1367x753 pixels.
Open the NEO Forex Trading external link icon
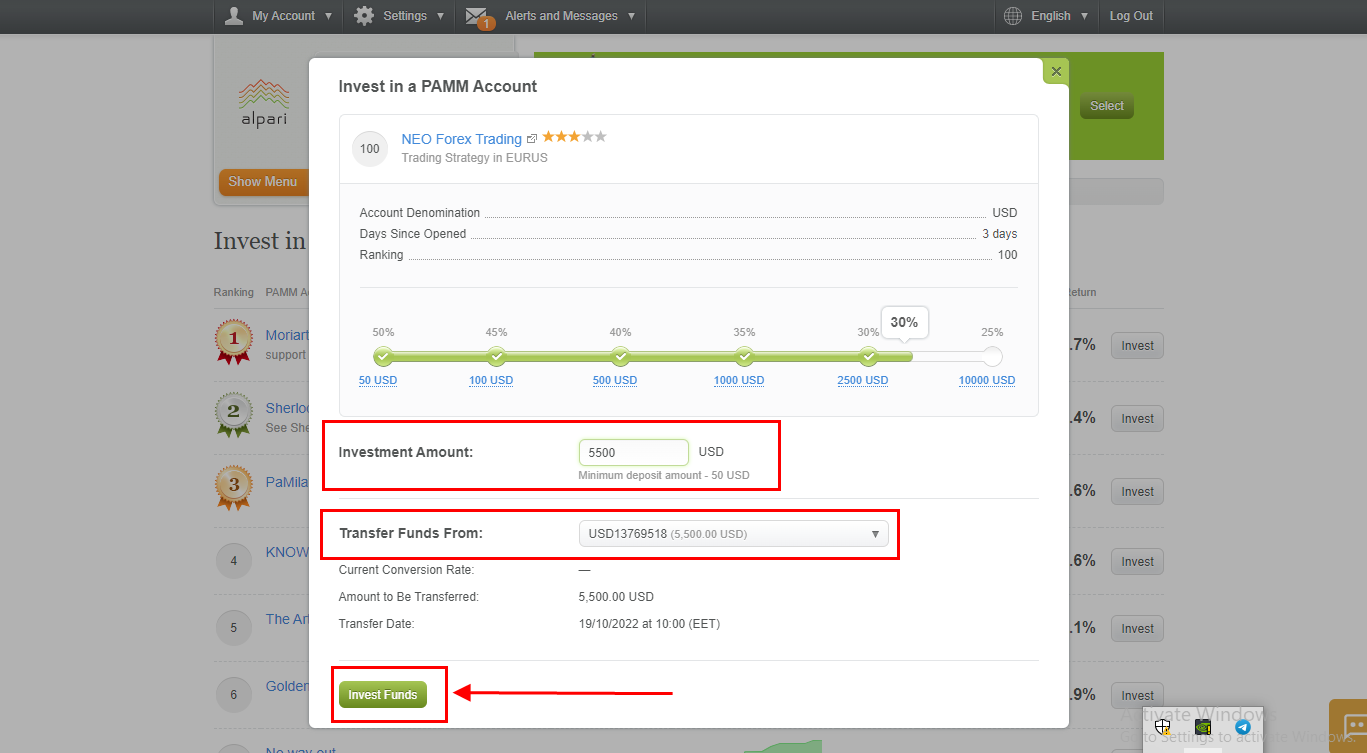(x=532, y=139)
